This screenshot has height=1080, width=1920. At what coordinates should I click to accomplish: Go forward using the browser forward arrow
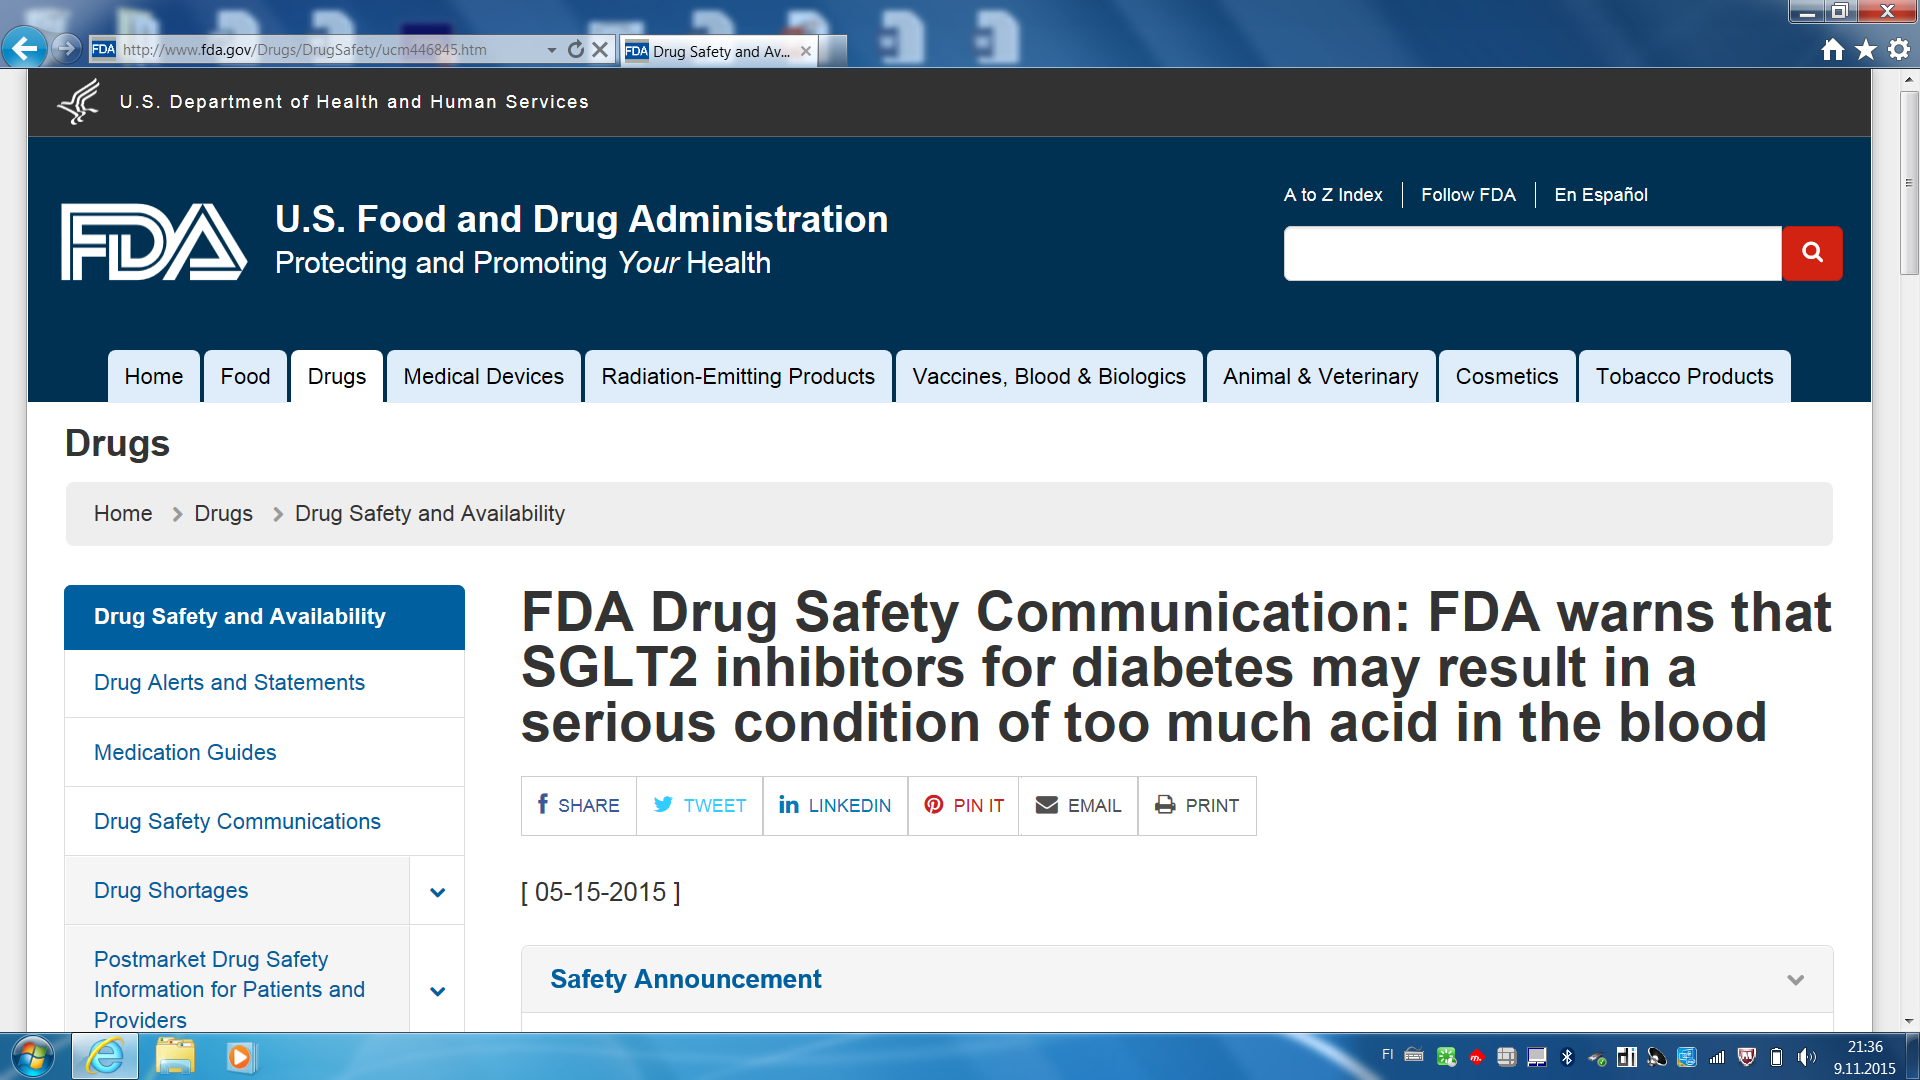tap(66, 47)
